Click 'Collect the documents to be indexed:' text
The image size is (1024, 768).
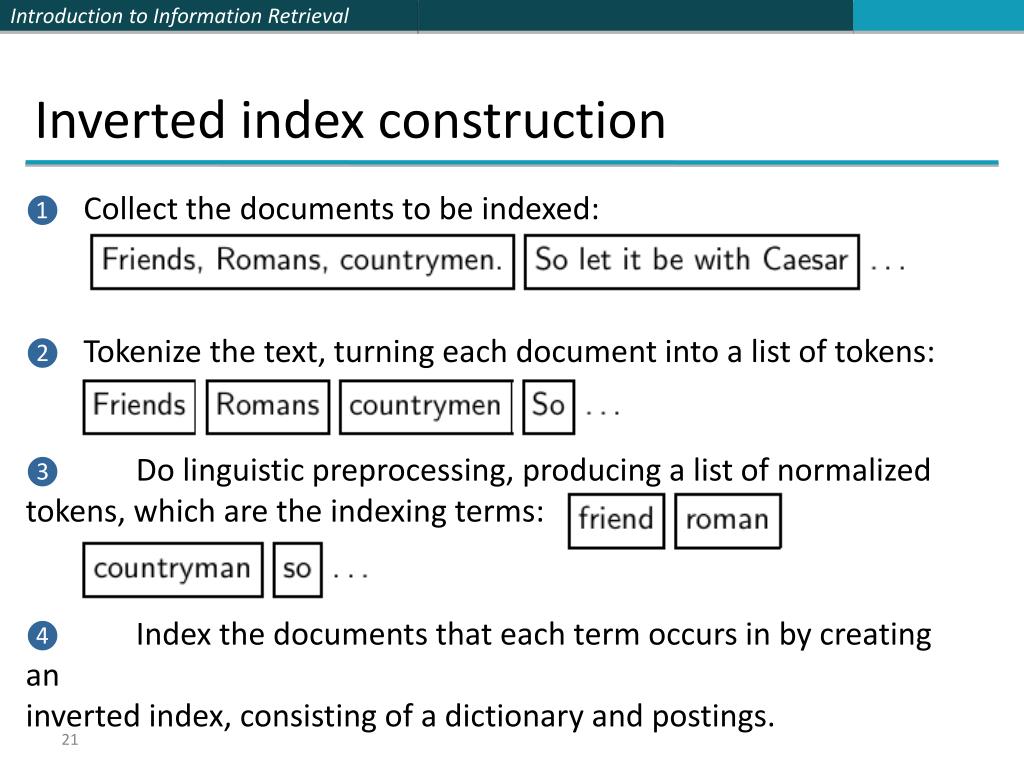342,209
